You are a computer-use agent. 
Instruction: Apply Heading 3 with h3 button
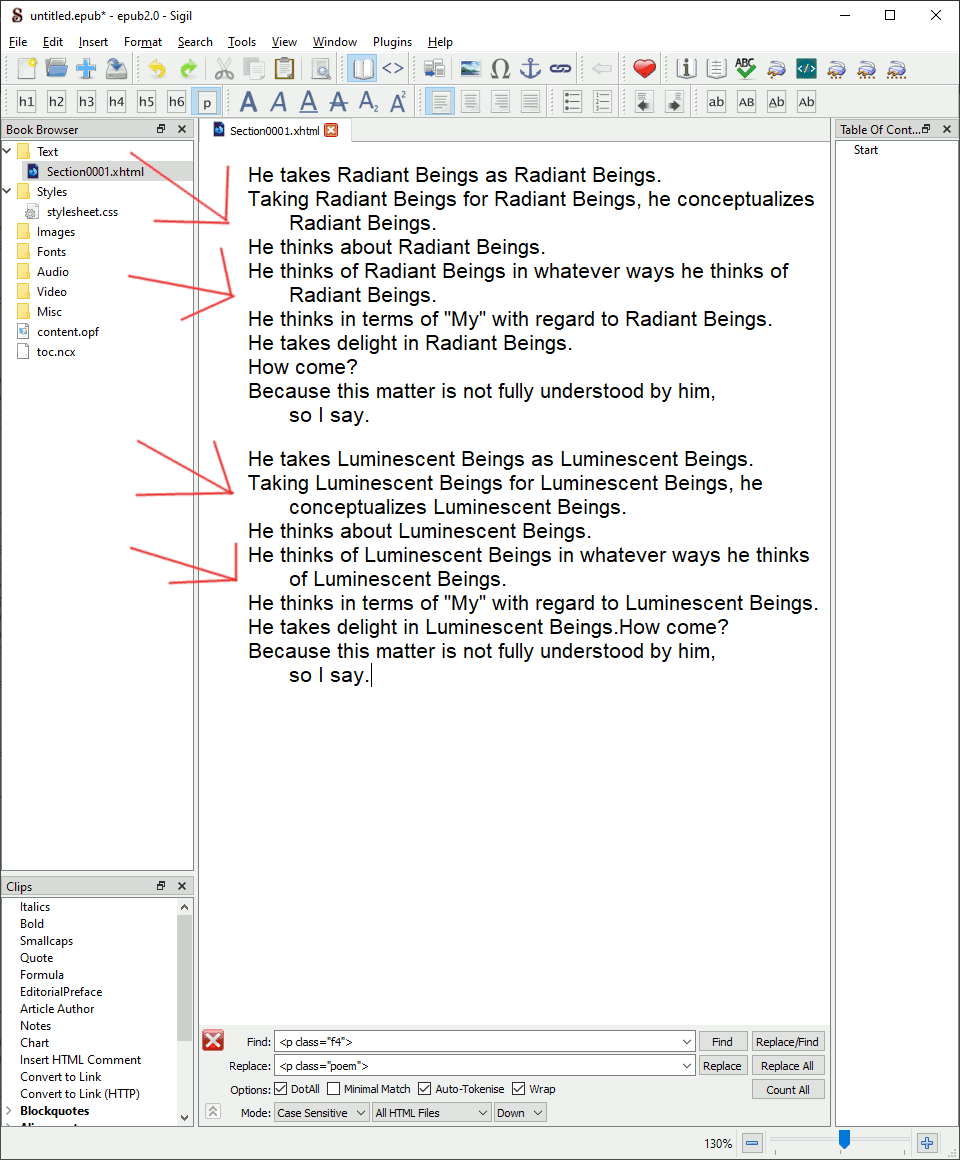(87, 101)
